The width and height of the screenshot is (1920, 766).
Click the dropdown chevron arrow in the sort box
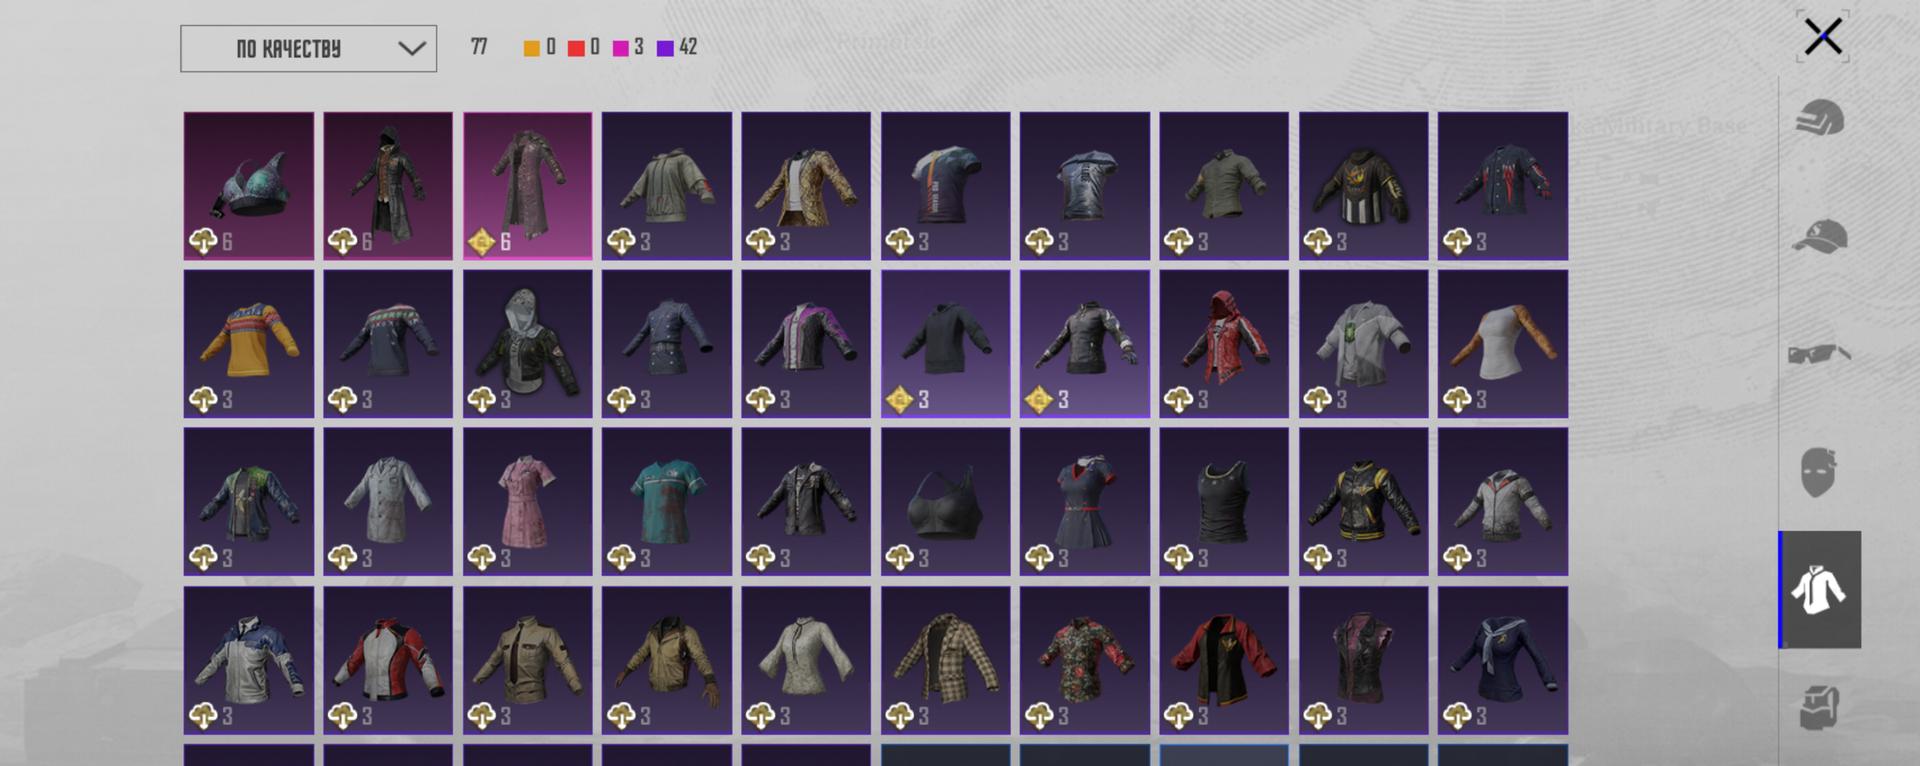[x=412, y=48]
